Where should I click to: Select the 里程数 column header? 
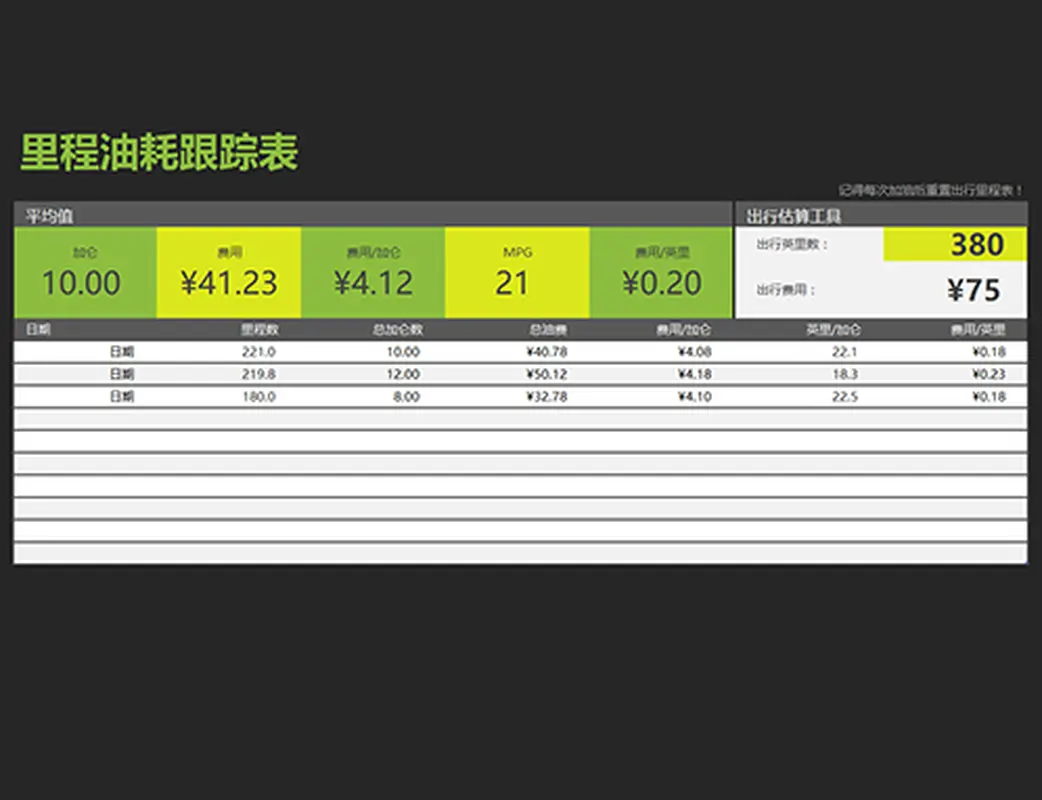coord(258,329)
